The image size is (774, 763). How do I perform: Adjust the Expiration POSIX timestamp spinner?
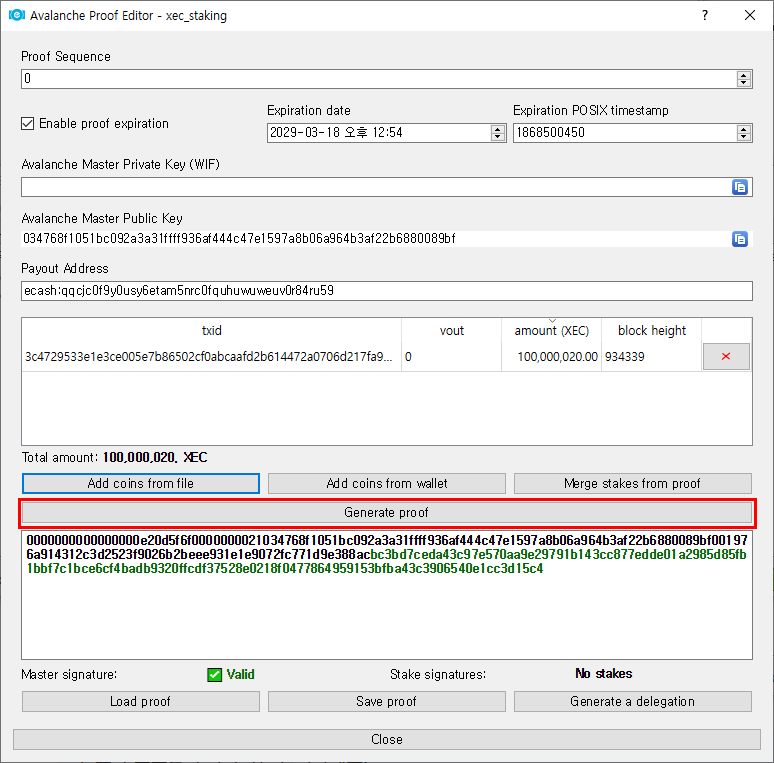coord(743,132)
